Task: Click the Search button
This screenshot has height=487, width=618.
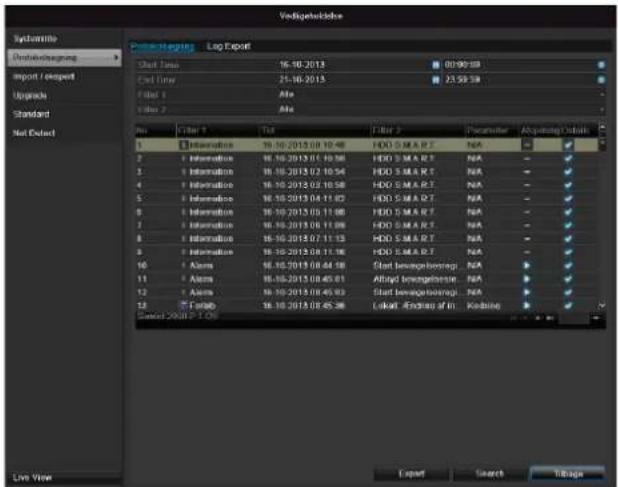Action: click(490, 474)
